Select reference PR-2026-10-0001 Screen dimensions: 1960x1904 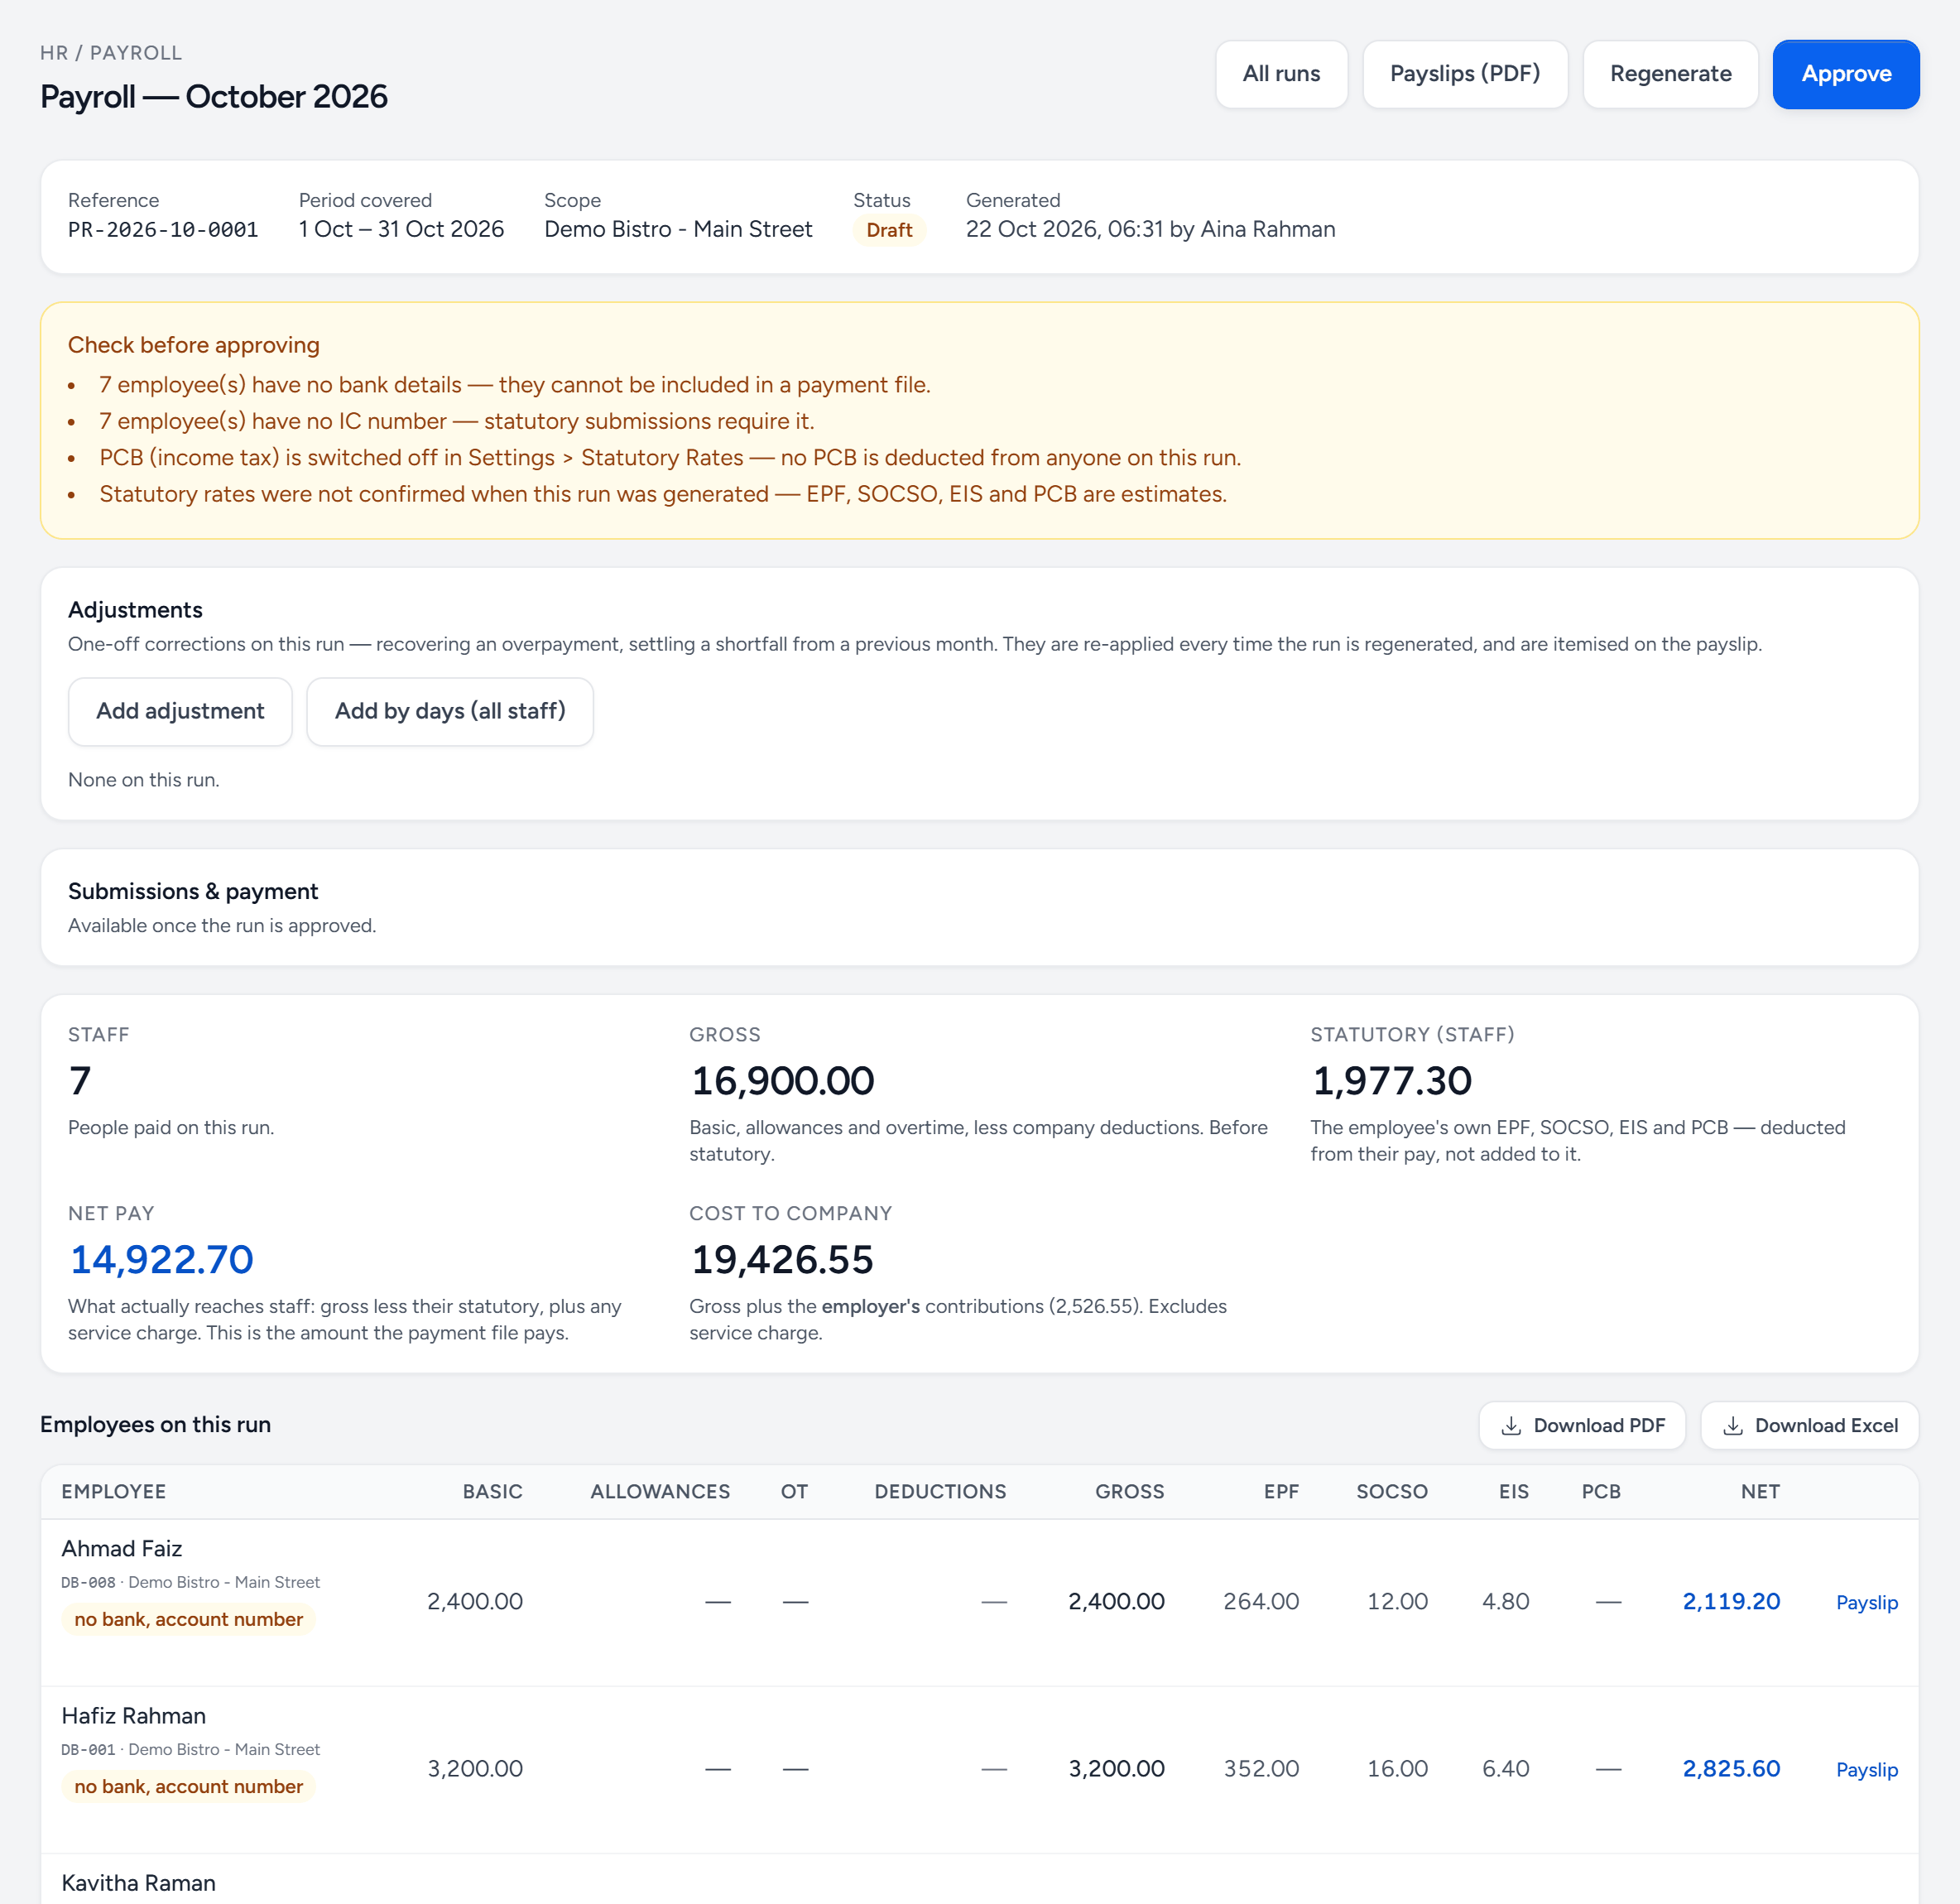point(163,230)
